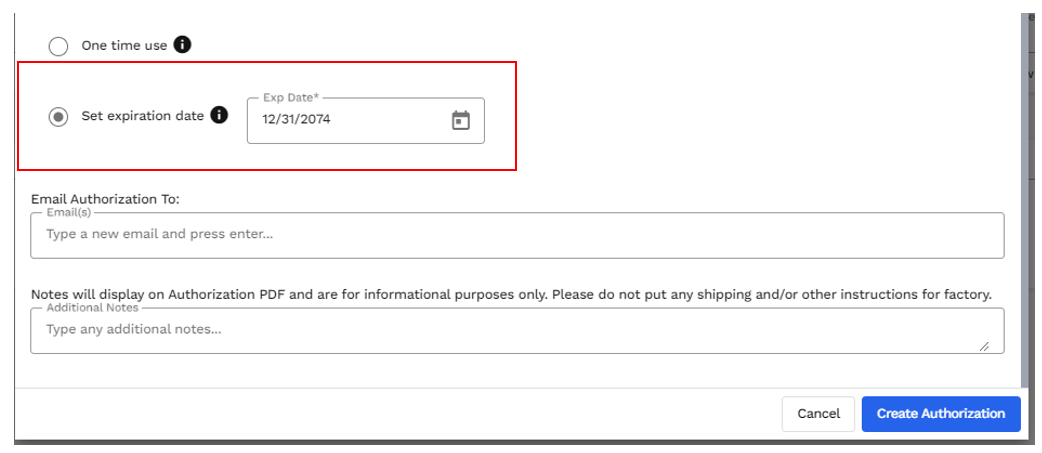1042x453 pixels.
Task: Click the Cancel button
Action: (x=818, y=414)
